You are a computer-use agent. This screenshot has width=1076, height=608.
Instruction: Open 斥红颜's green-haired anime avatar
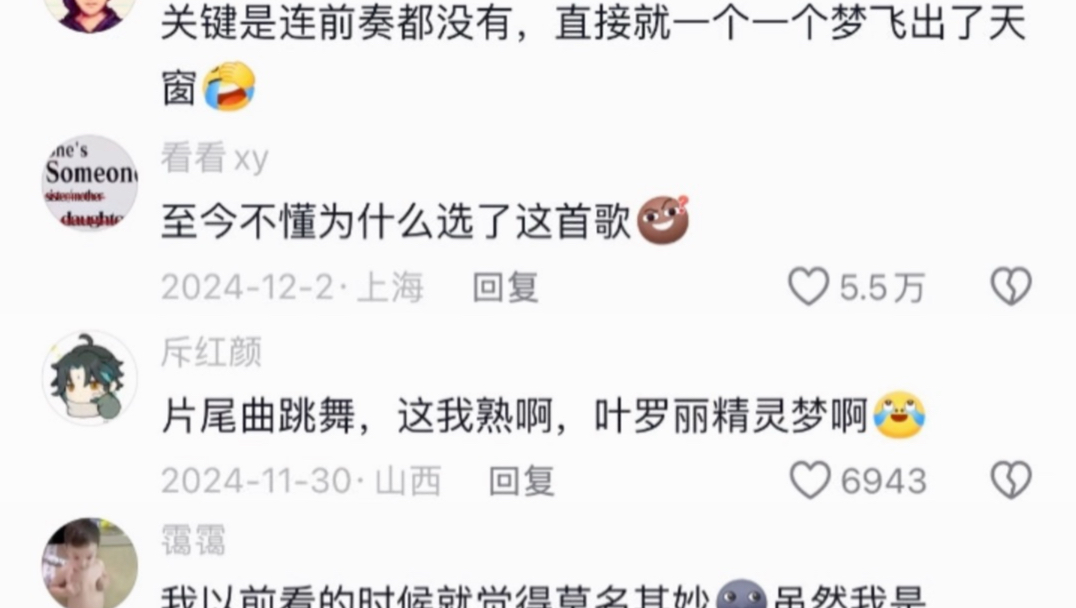(x=90, y=378)
